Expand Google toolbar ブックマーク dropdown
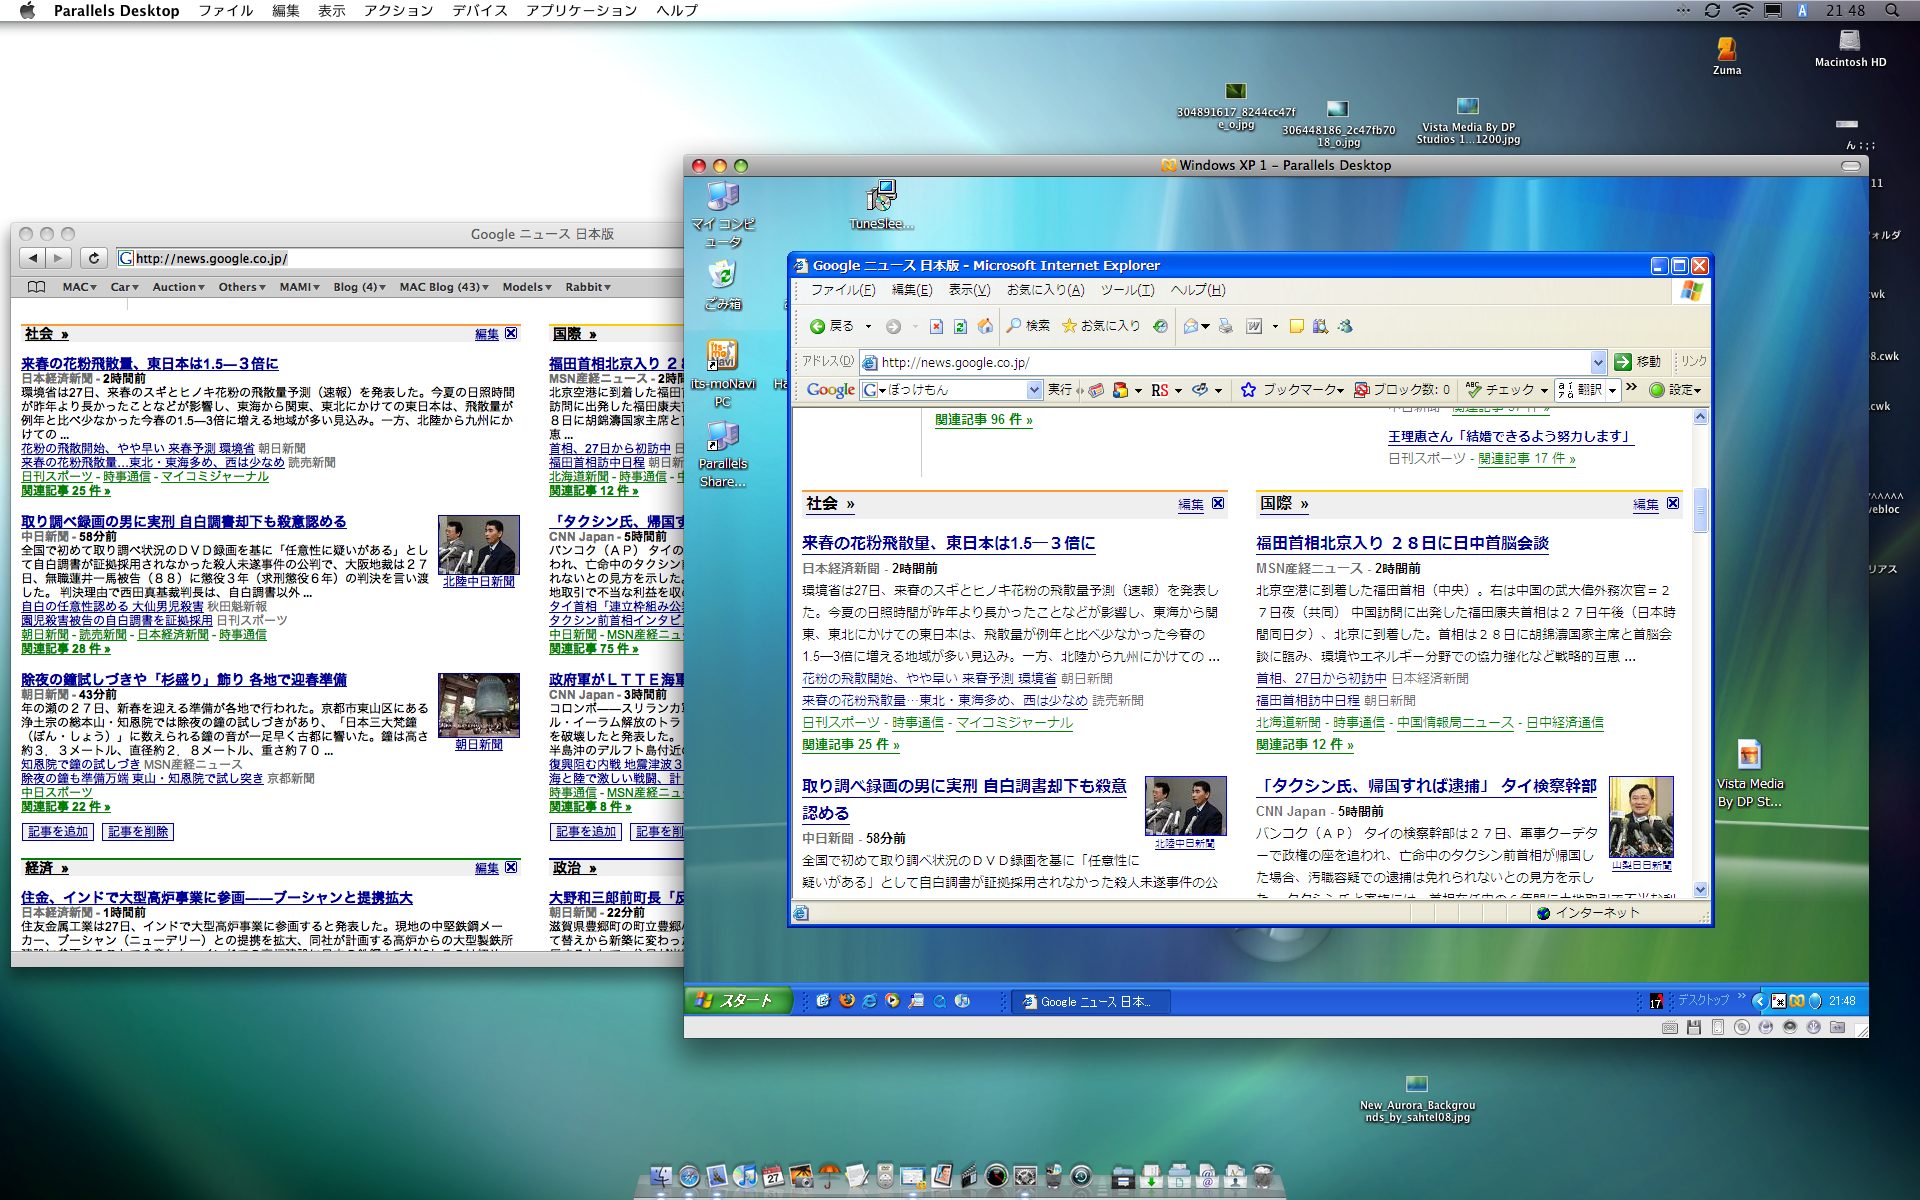 [1340, 391]
